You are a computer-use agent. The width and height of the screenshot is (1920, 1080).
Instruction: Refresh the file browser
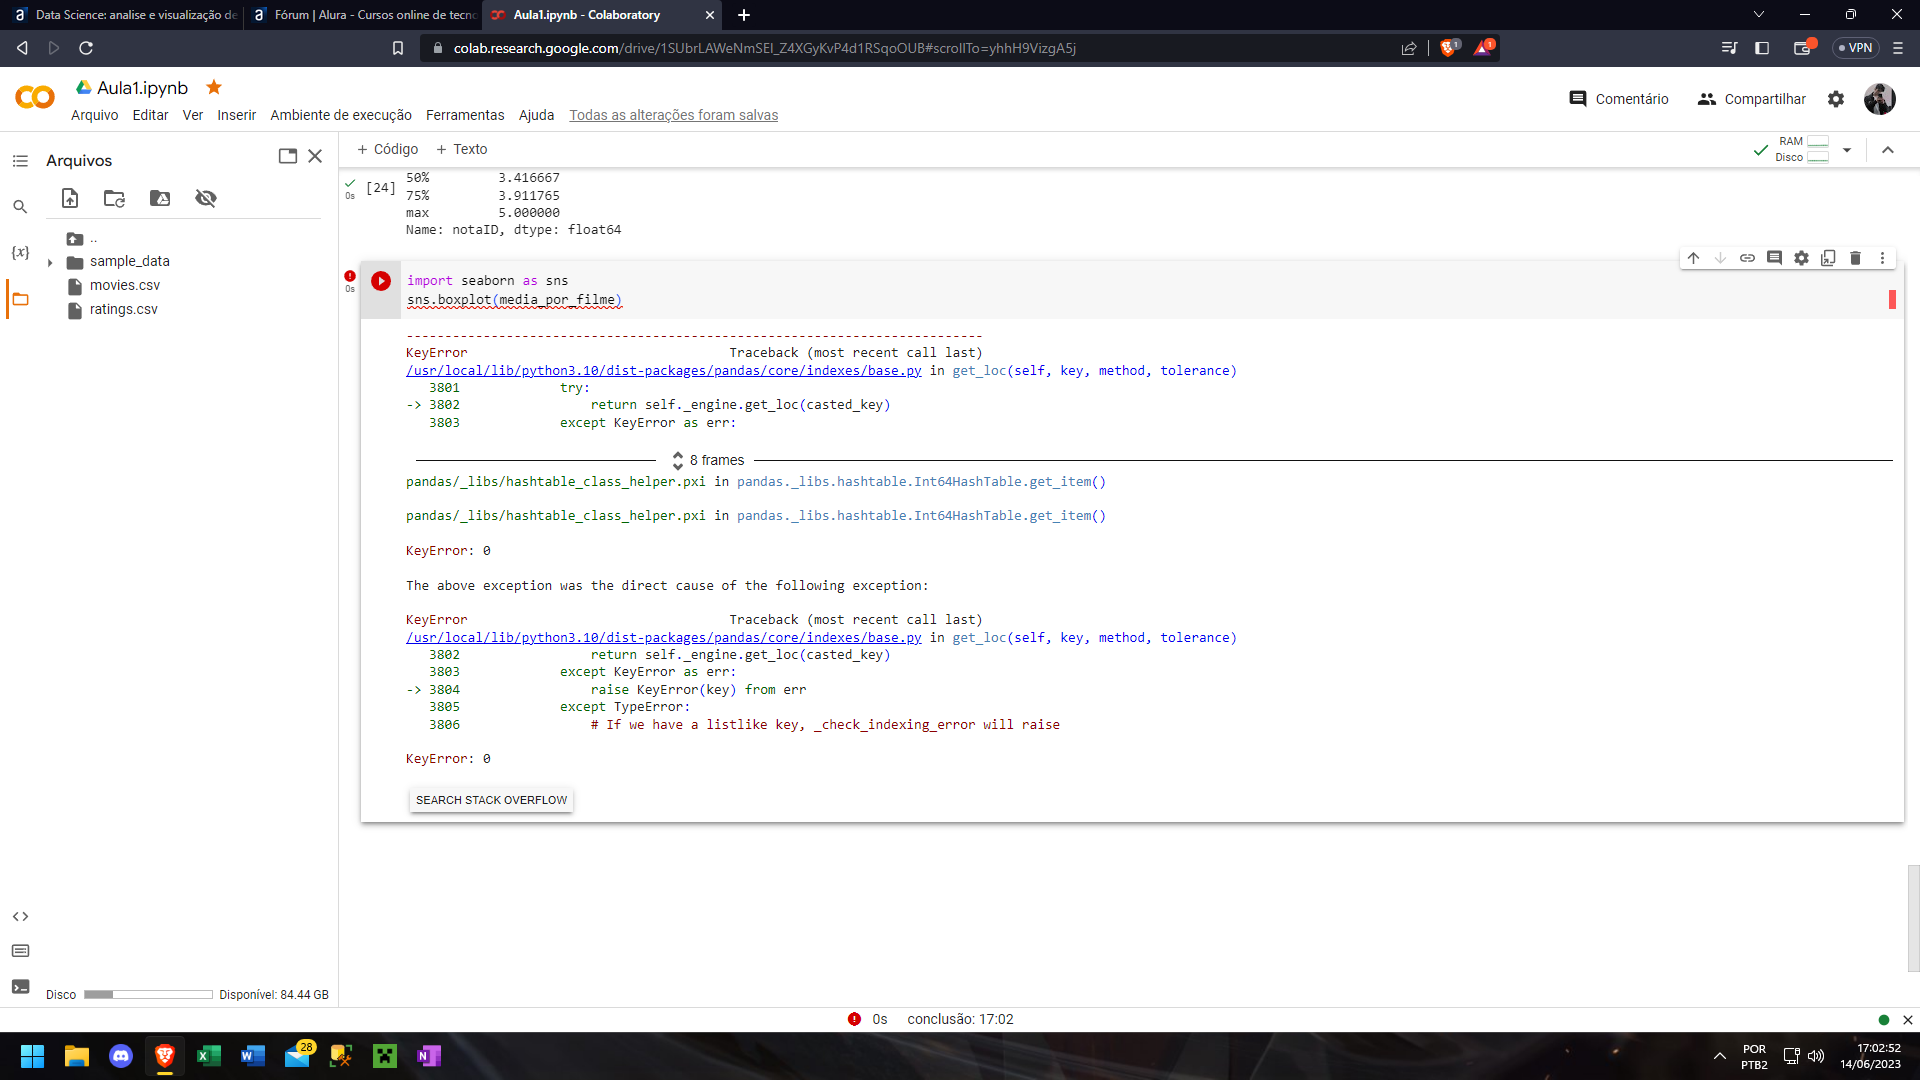(115, 198)
